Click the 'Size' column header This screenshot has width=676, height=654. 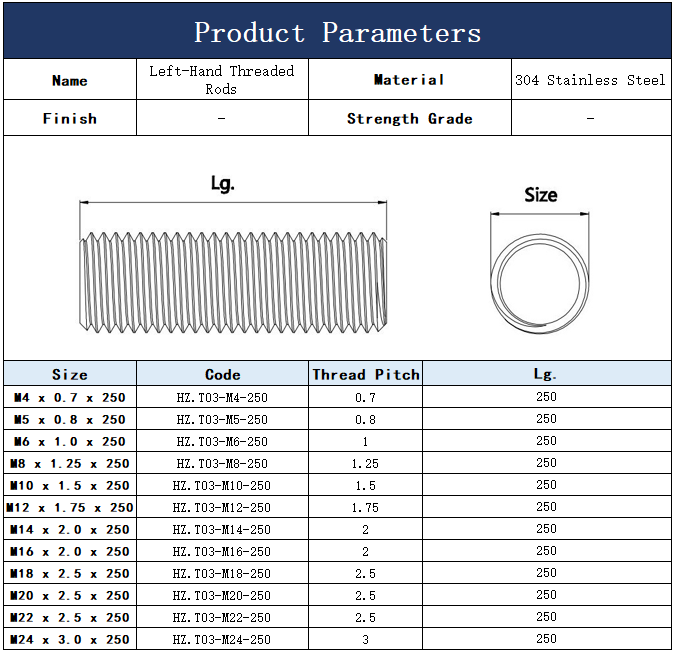point(70,374)
